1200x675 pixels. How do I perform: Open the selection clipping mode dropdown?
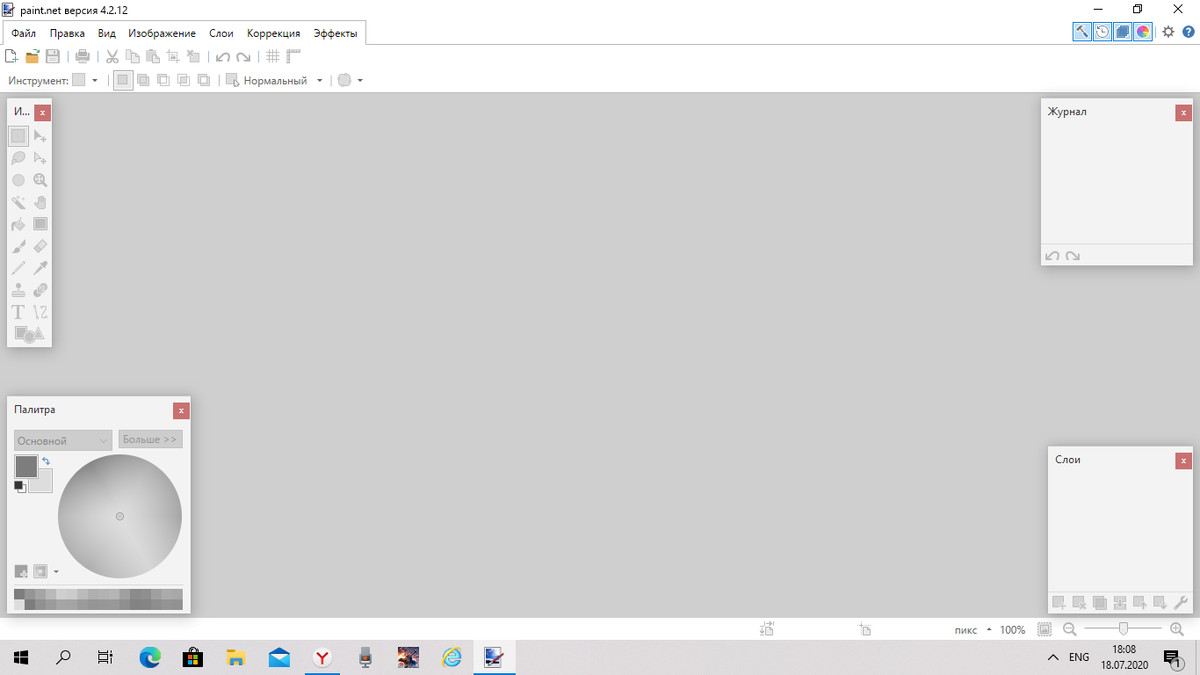[x=350, y=80]
